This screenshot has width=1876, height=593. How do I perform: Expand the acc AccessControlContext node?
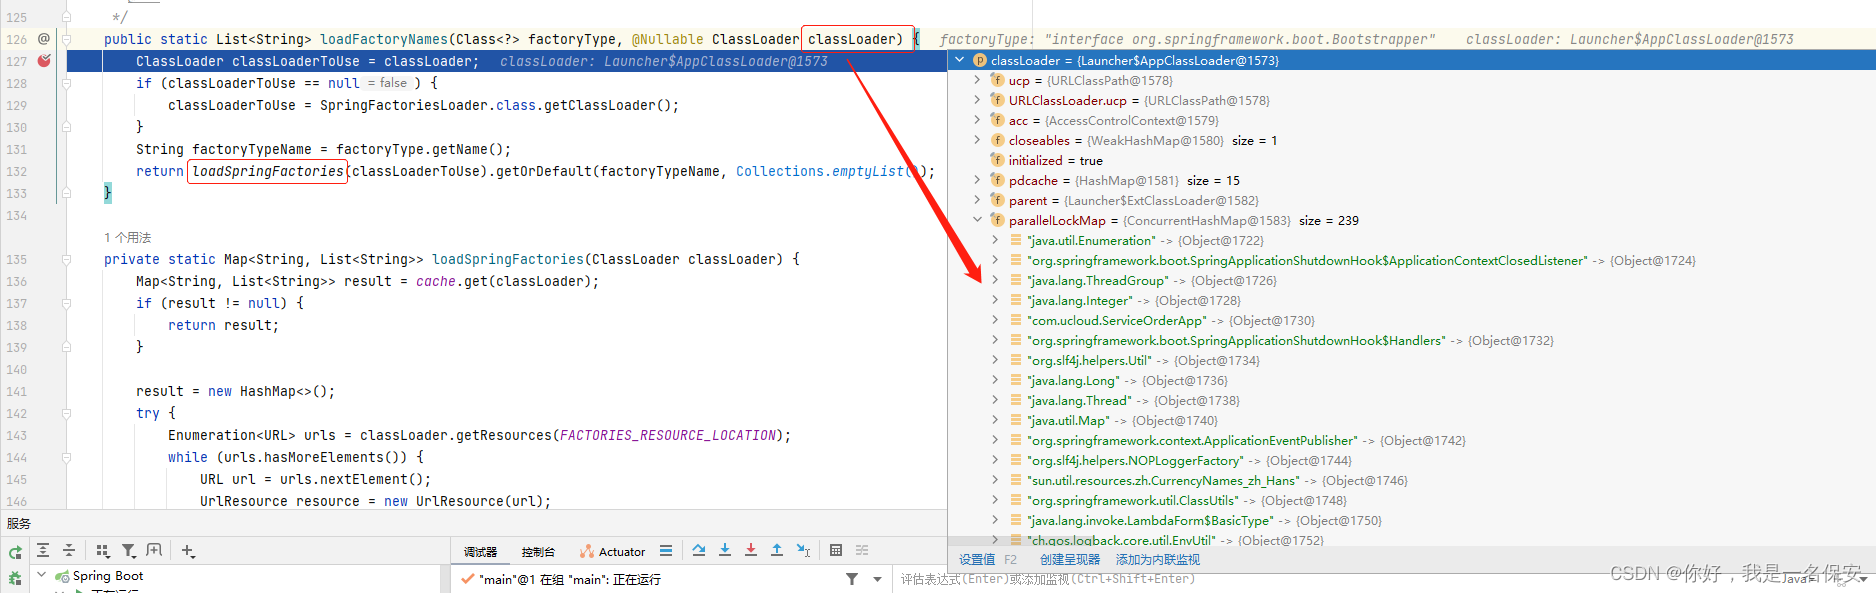(978, 120)
